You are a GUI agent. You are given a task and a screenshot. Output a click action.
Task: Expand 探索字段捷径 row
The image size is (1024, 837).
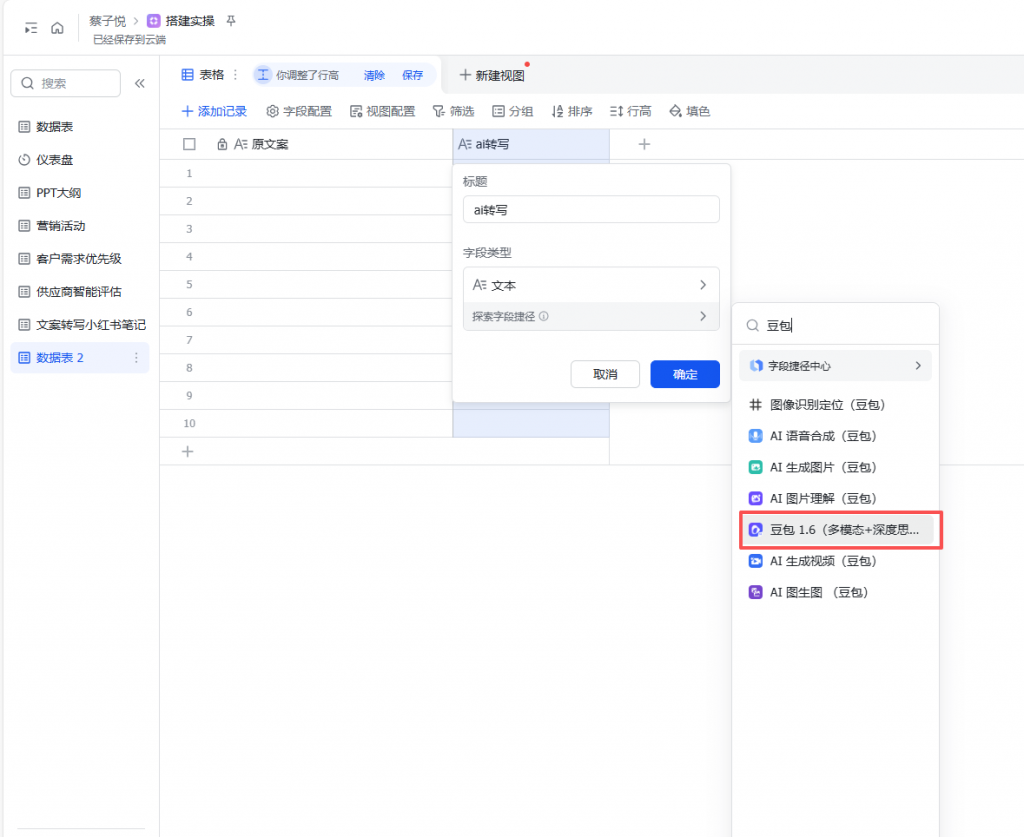click(591, 316)
